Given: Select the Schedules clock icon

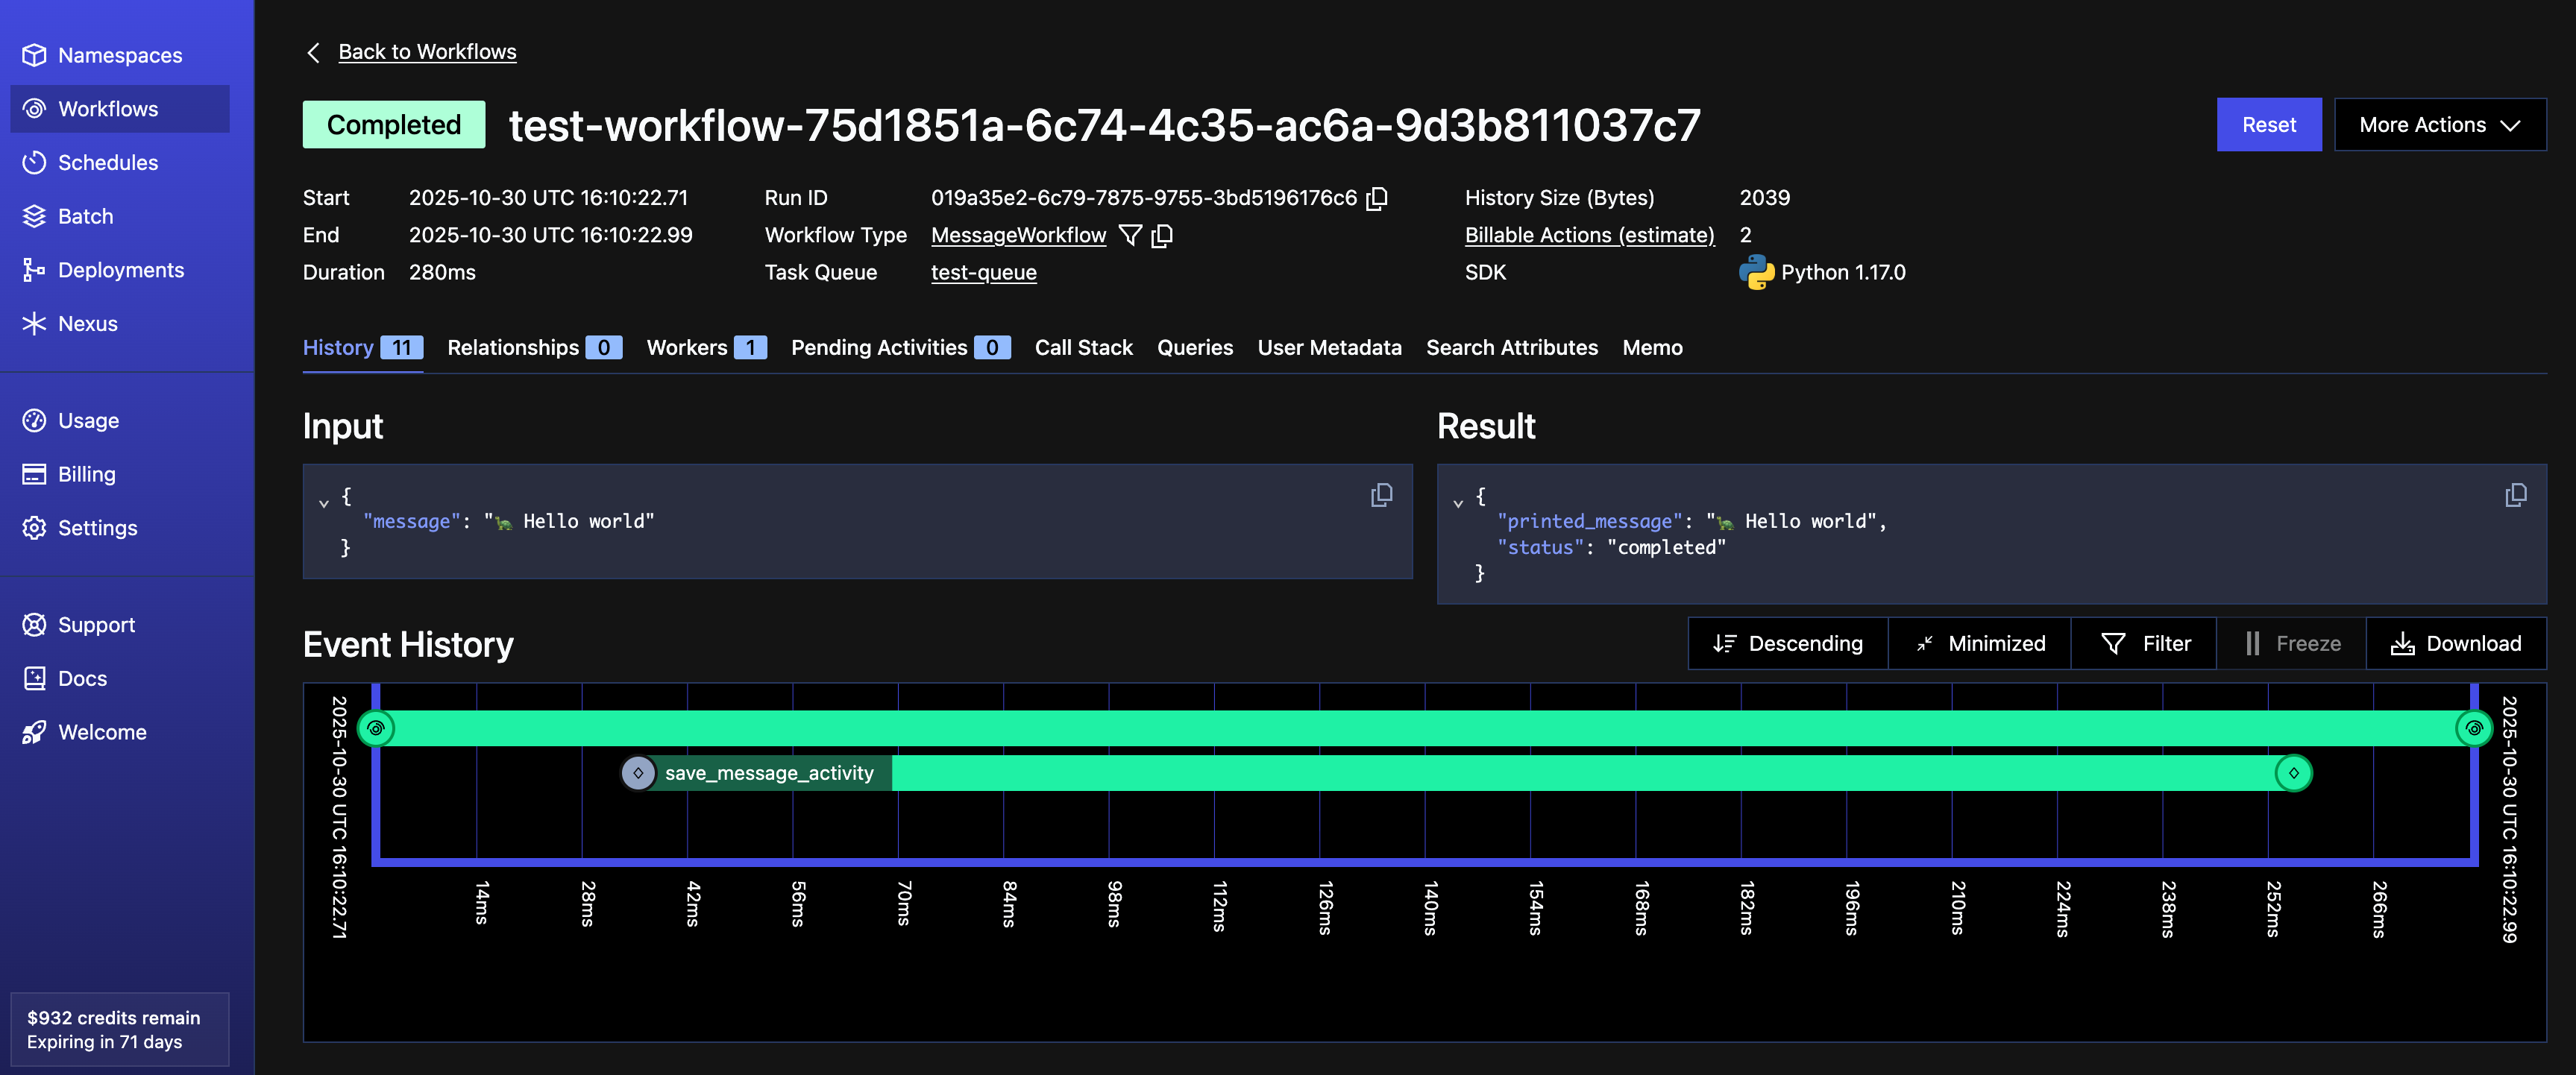Looking at the screenshot, I should (35, 162).
